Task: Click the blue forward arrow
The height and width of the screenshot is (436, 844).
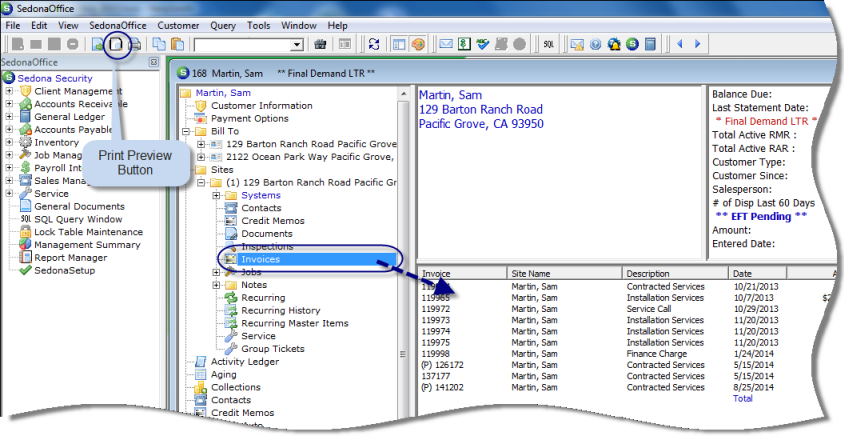Action: 698,44
